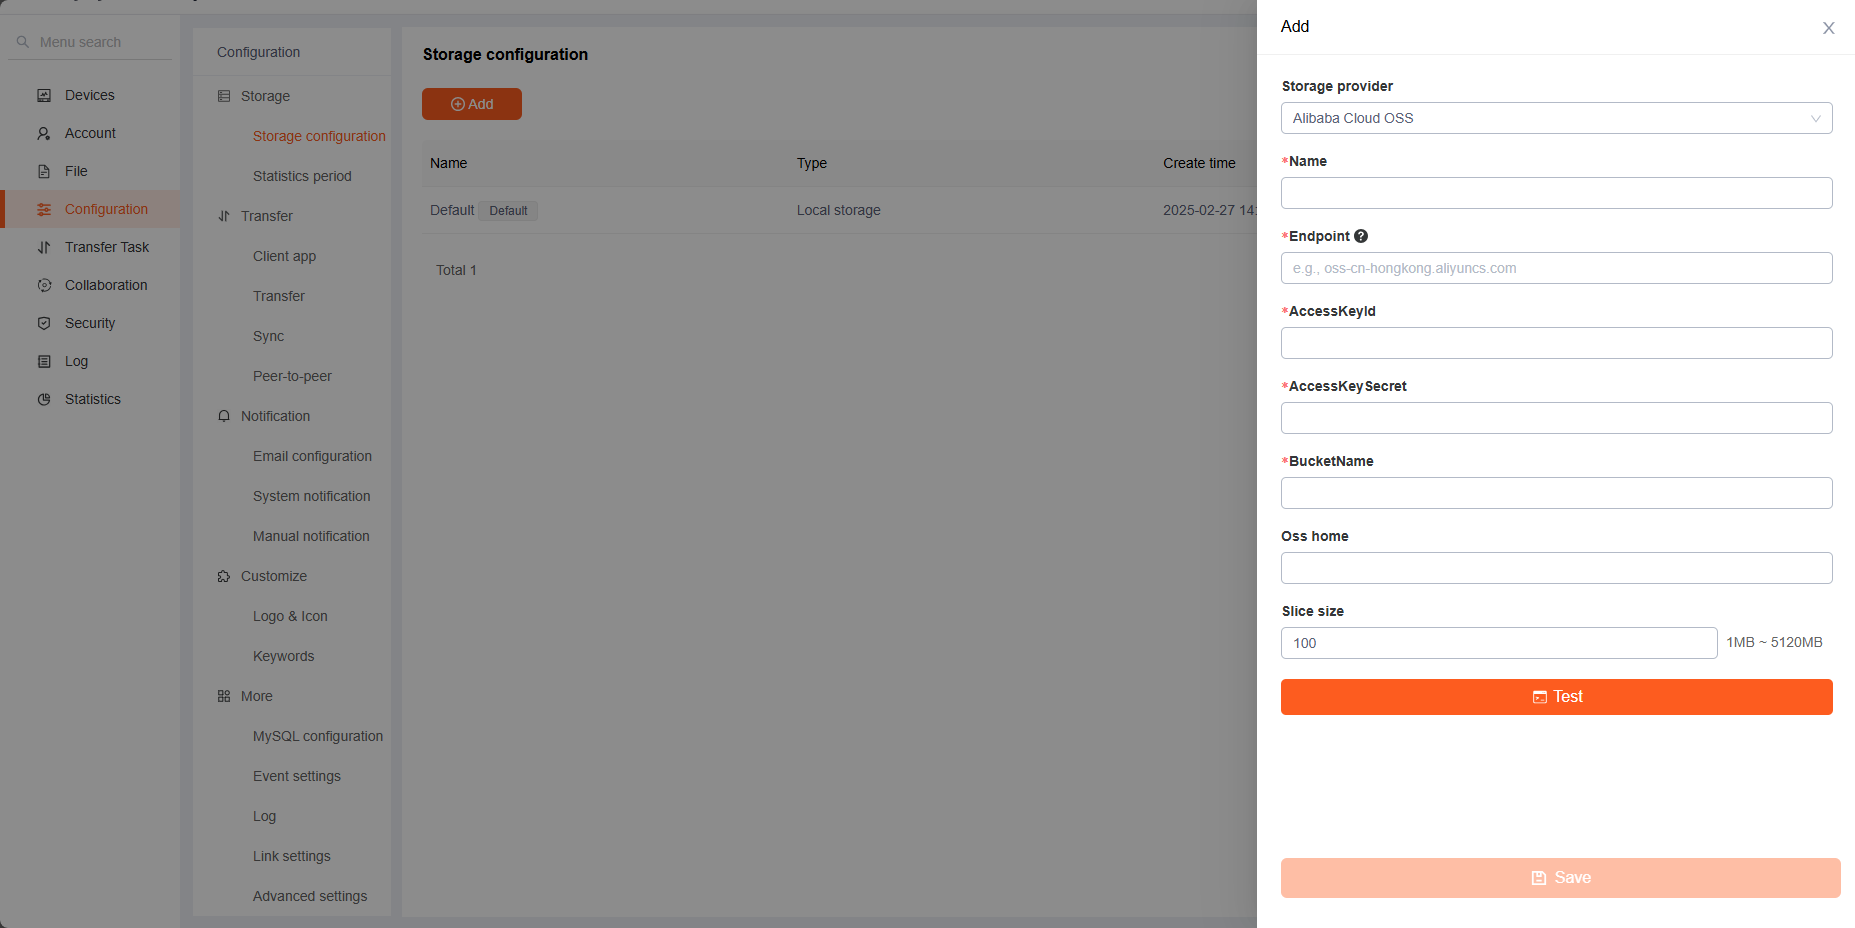
Task: Click the Save button at bottom
Action: [1560, 878]
